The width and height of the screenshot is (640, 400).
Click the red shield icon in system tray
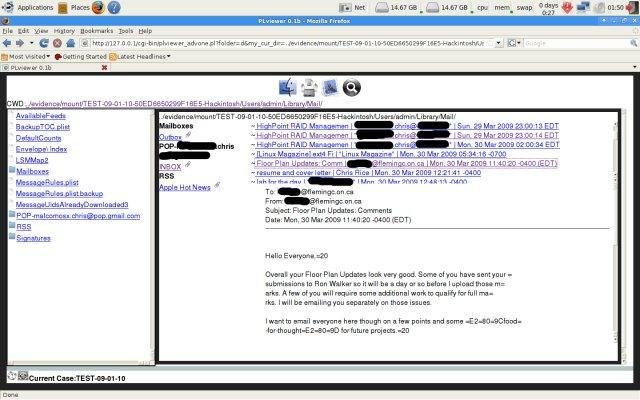click(x=567, y=7)
